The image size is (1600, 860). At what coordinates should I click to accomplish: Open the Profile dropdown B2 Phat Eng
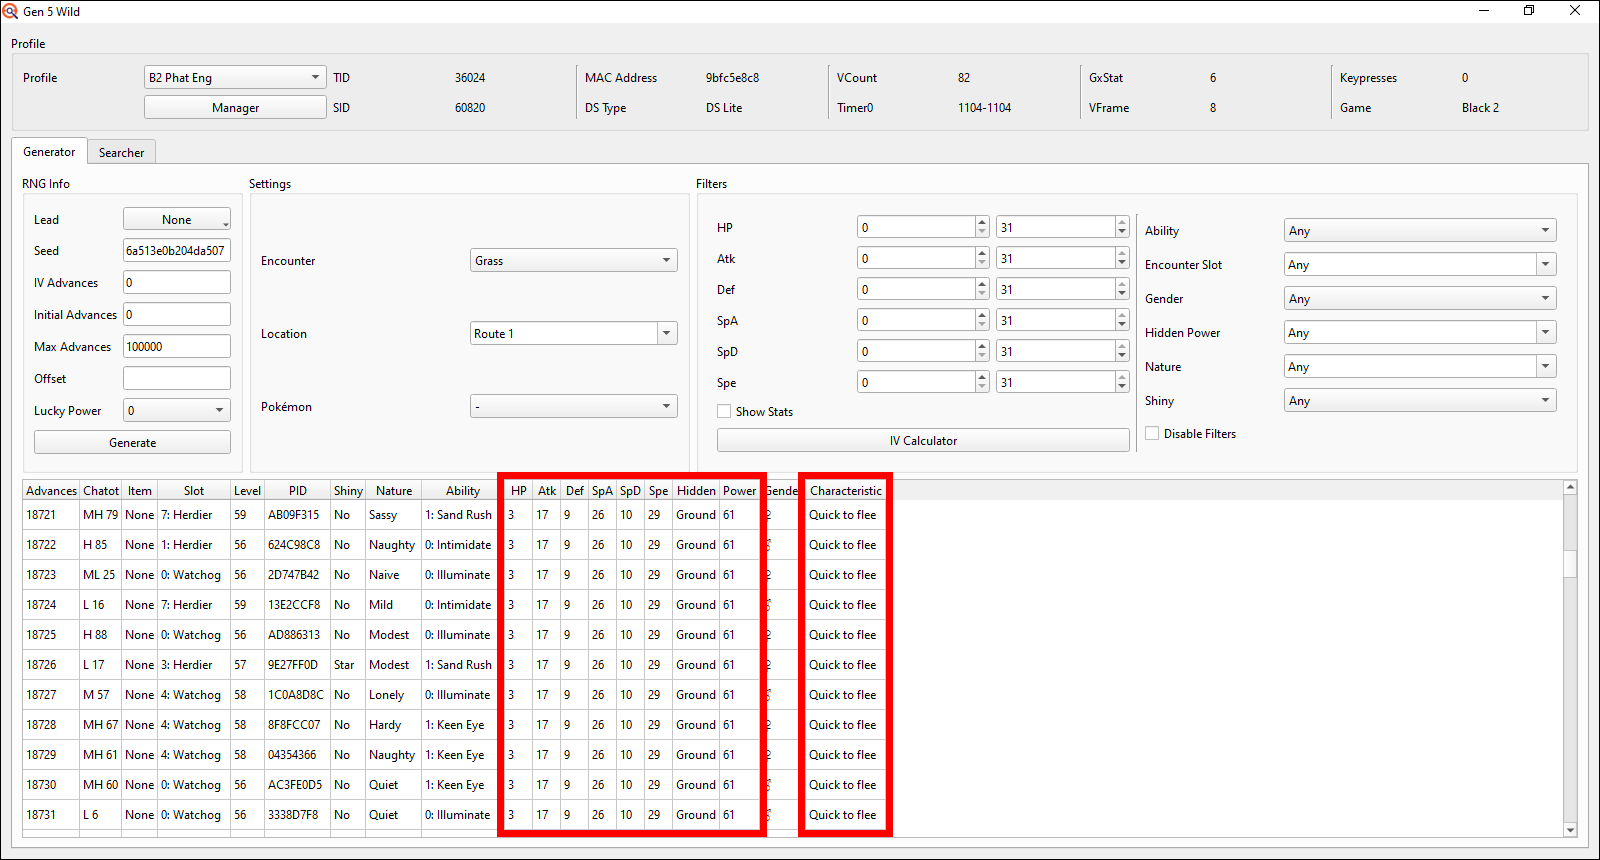(235, 78)
